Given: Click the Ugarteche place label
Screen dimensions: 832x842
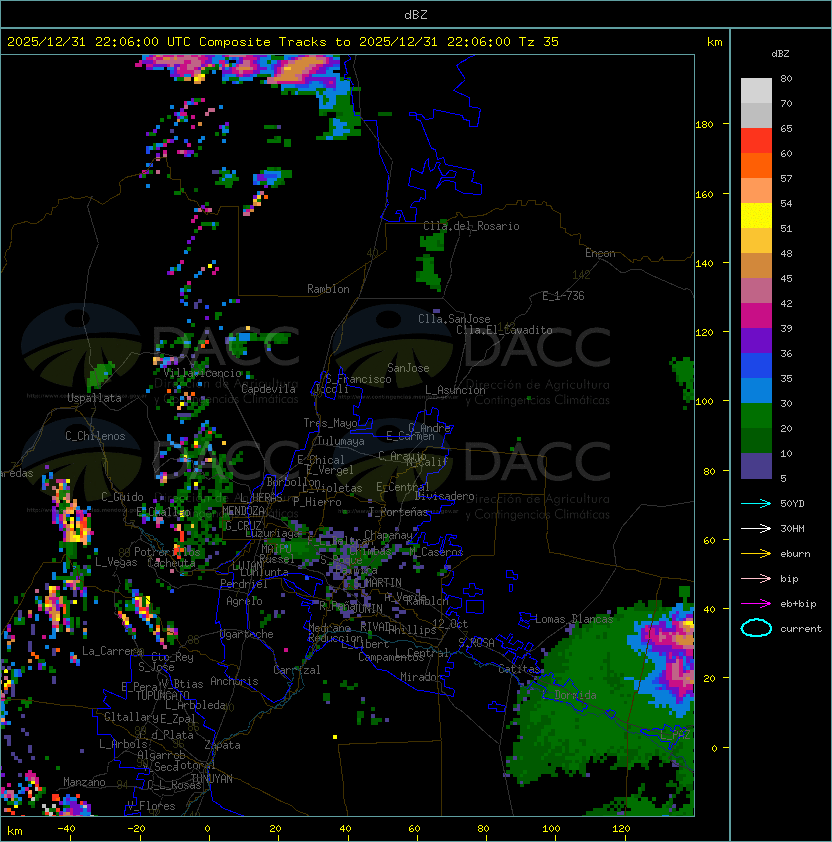Looking at the screenshot, I should 247,634.
